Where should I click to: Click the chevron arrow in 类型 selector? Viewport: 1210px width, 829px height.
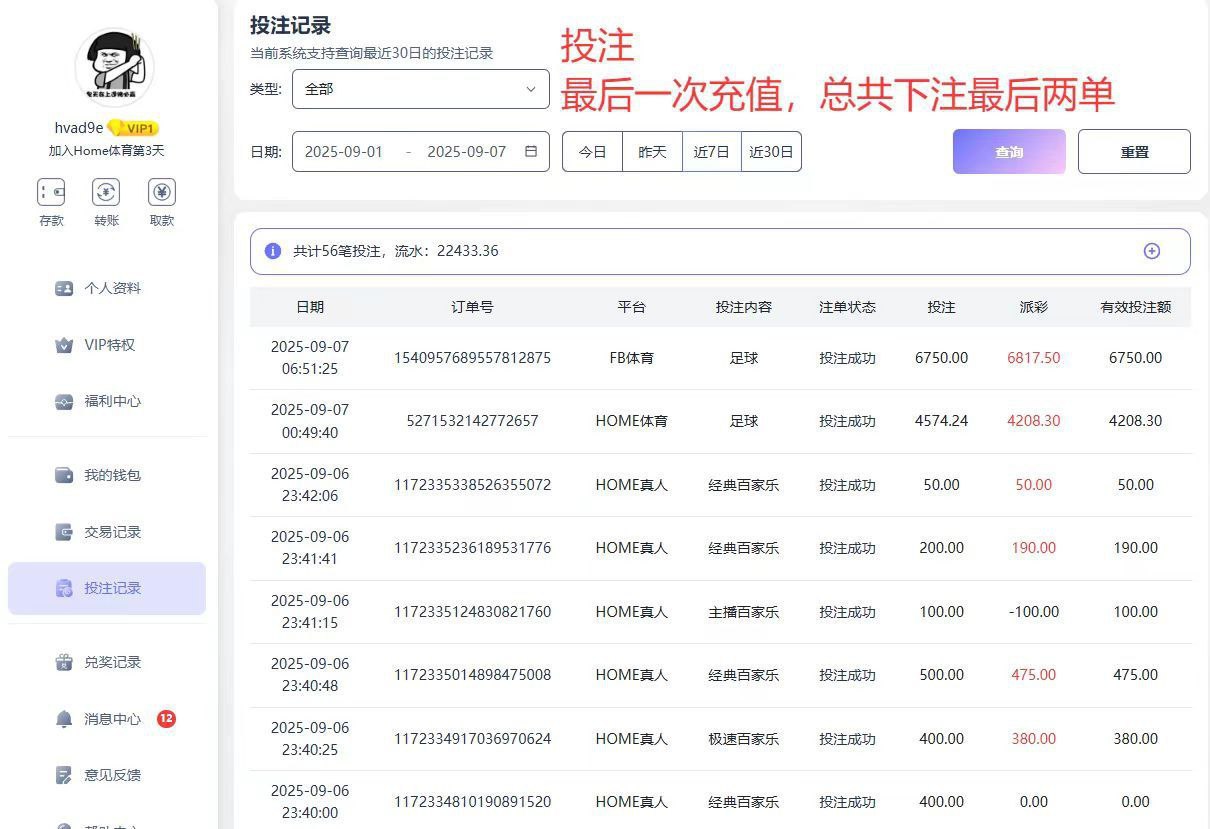point(531,89)
